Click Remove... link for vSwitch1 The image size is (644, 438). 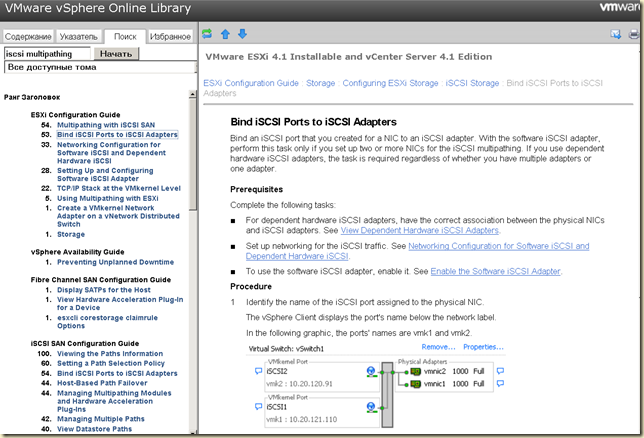438,347
